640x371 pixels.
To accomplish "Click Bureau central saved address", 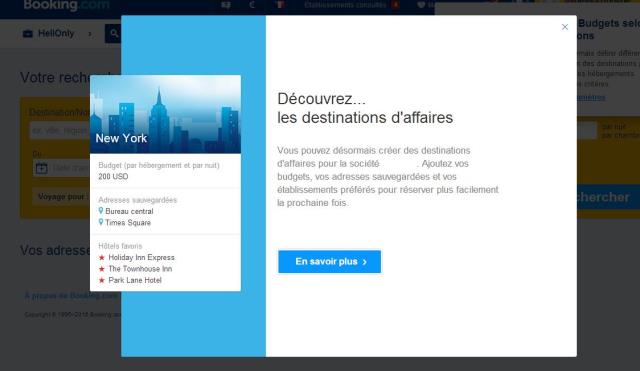I will click(x=129, y=211).
